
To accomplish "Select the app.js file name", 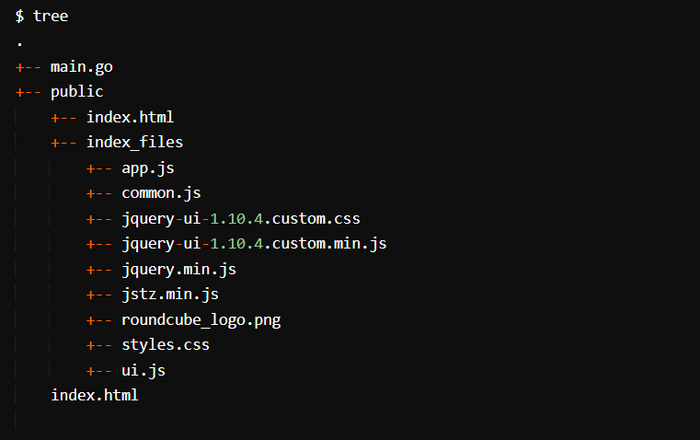I will tap(148, 168).
